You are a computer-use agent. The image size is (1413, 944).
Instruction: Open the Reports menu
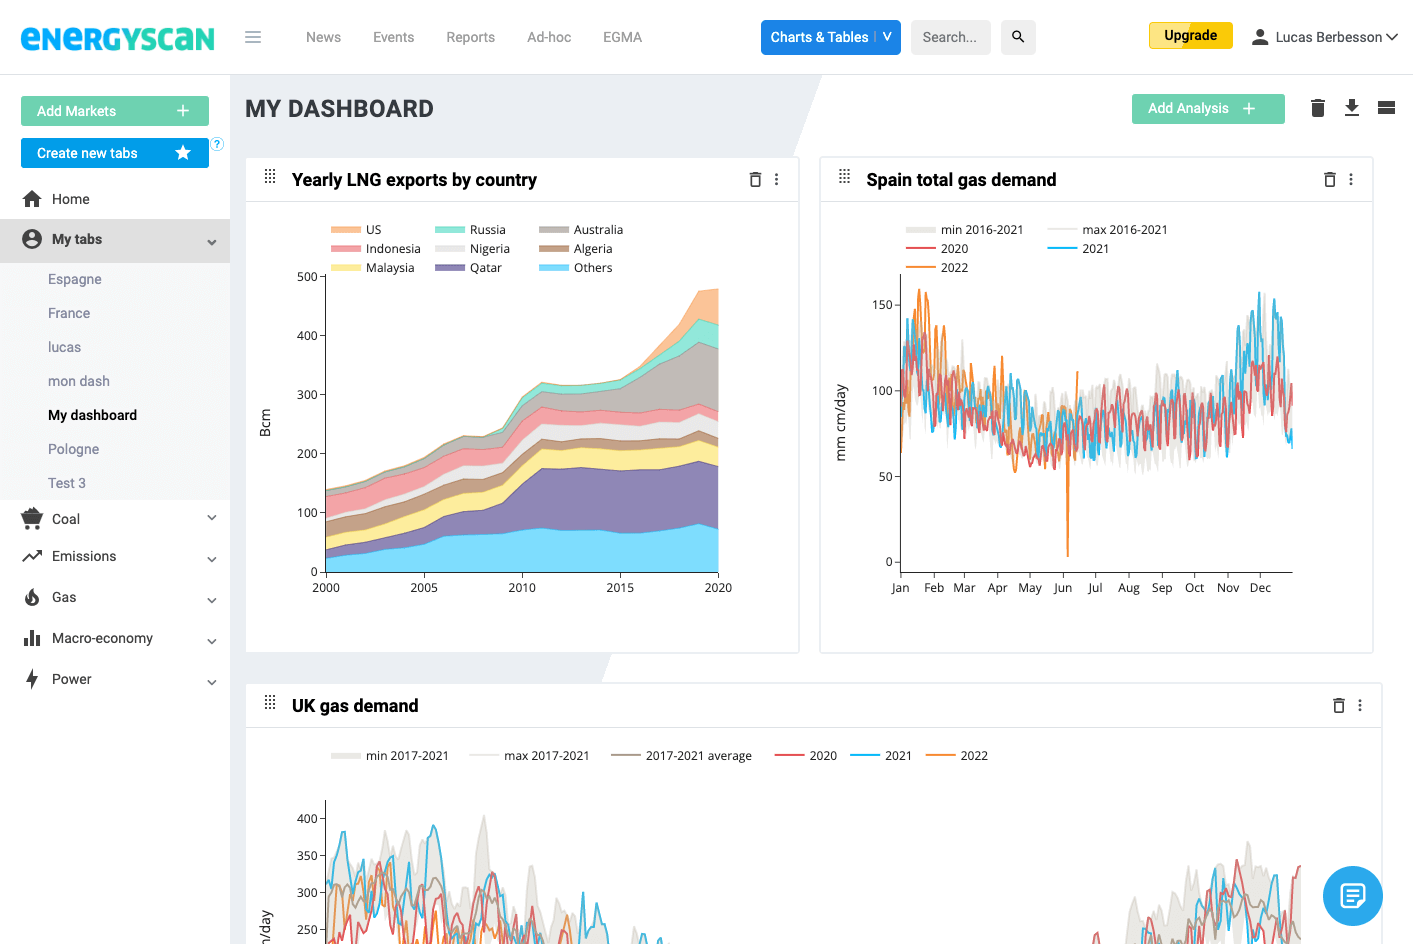coord(470,37)
